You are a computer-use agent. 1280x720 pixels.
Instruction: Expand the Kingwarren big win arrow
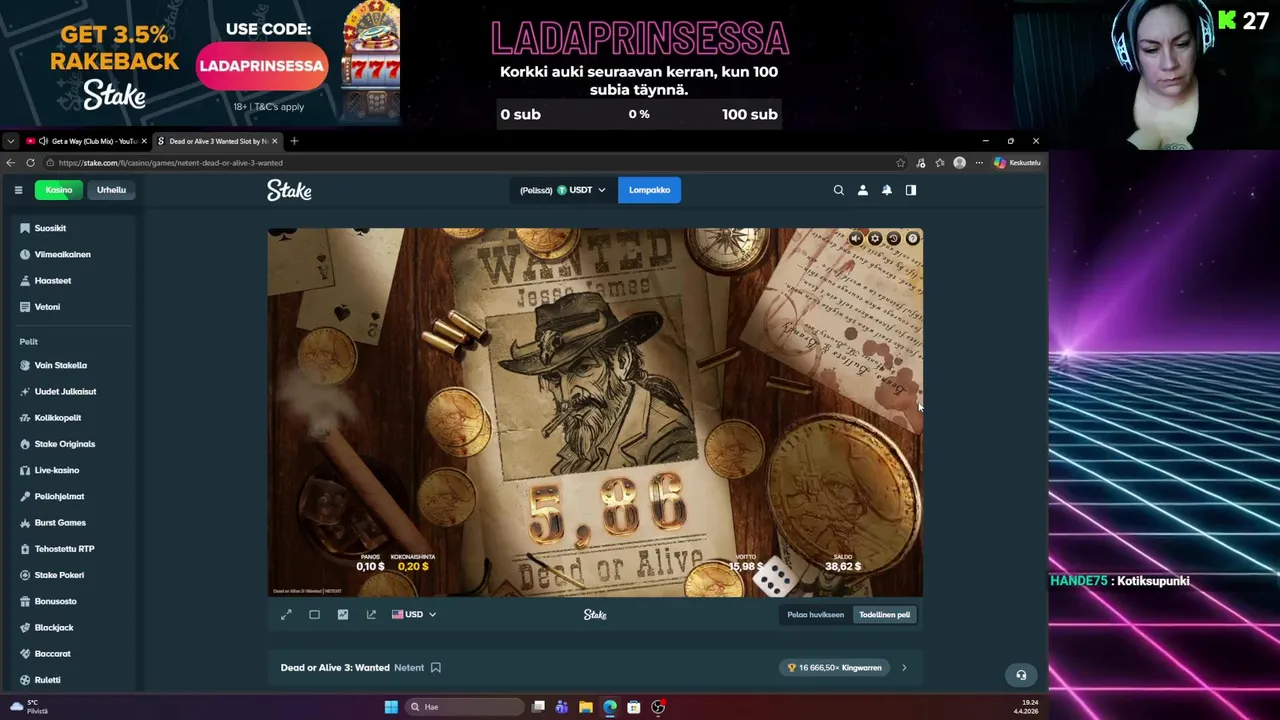[x=904, y=667]
